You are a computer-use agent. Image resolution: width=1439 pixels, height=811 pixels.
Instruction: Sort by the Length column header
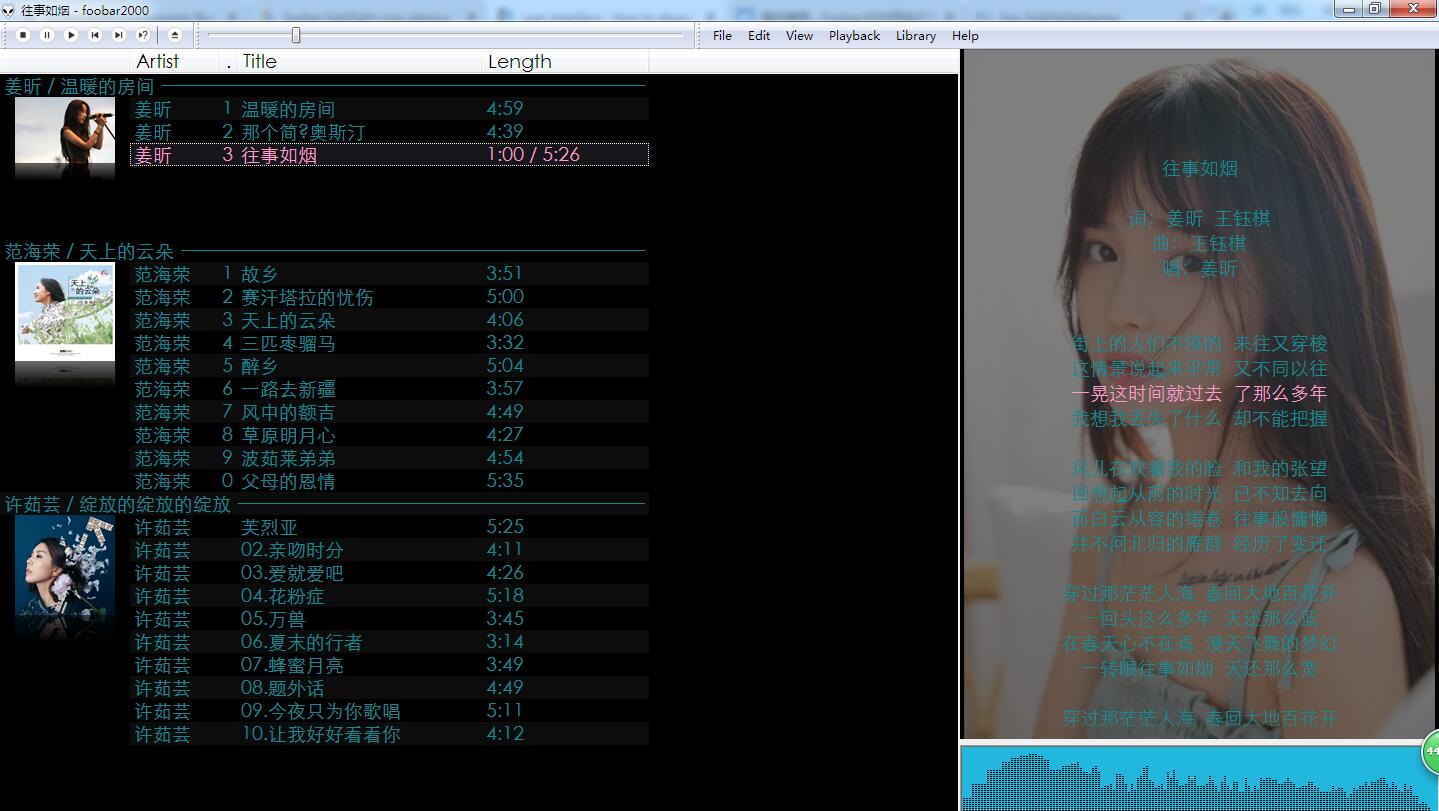click(x=565, y=61)
